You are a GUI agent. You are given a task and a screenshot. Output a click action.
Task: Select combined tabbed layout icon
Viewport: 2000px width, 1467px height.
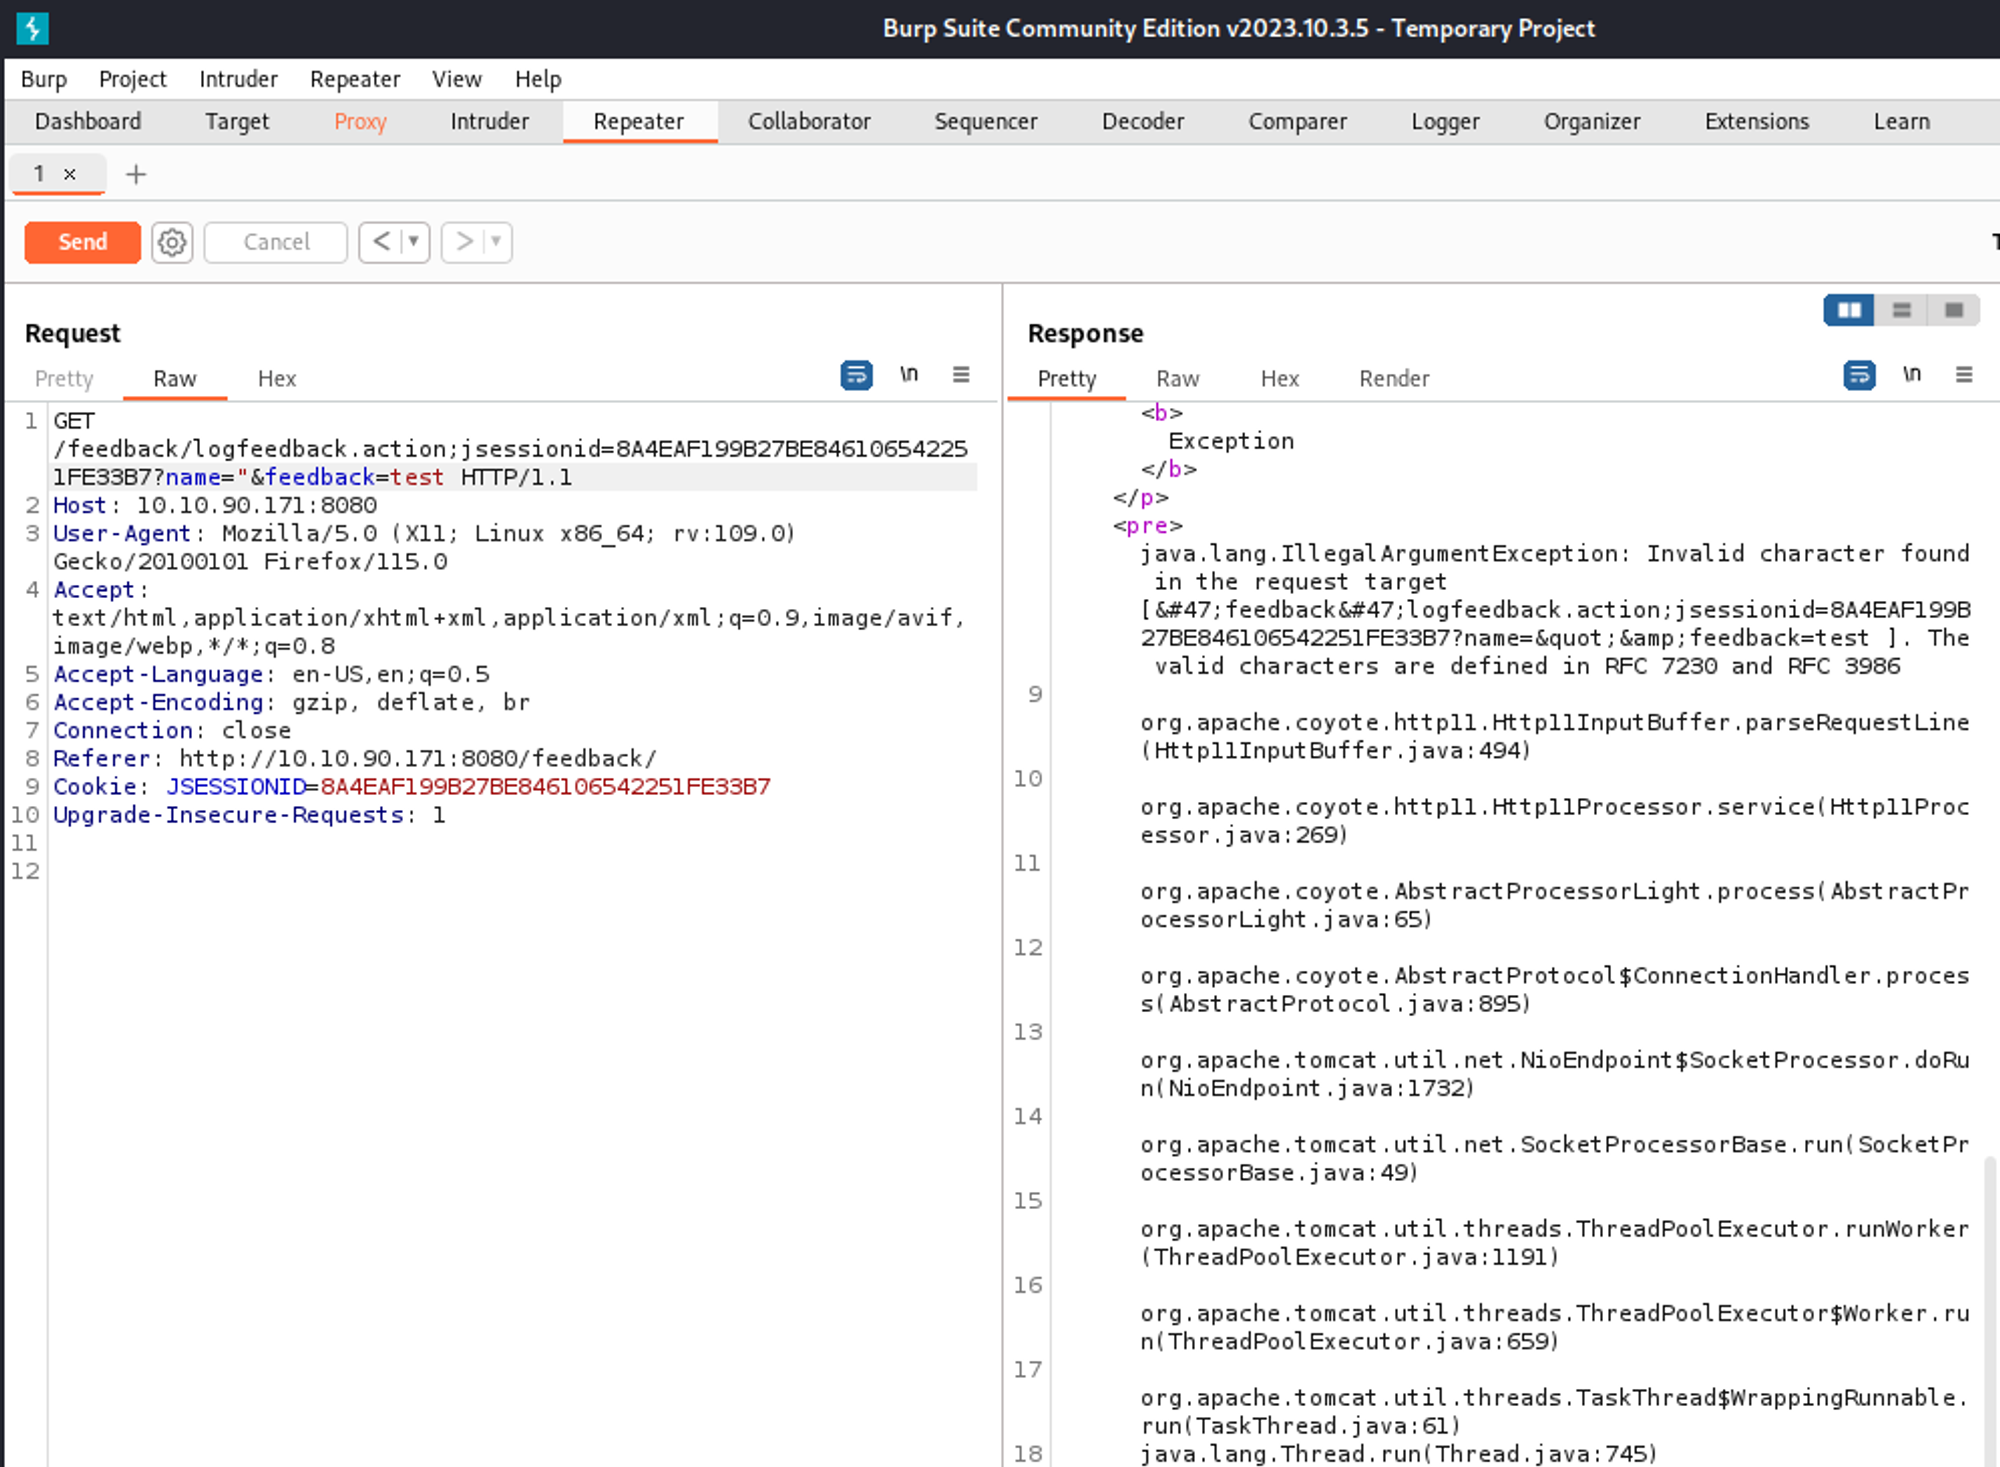point(1953,310)
